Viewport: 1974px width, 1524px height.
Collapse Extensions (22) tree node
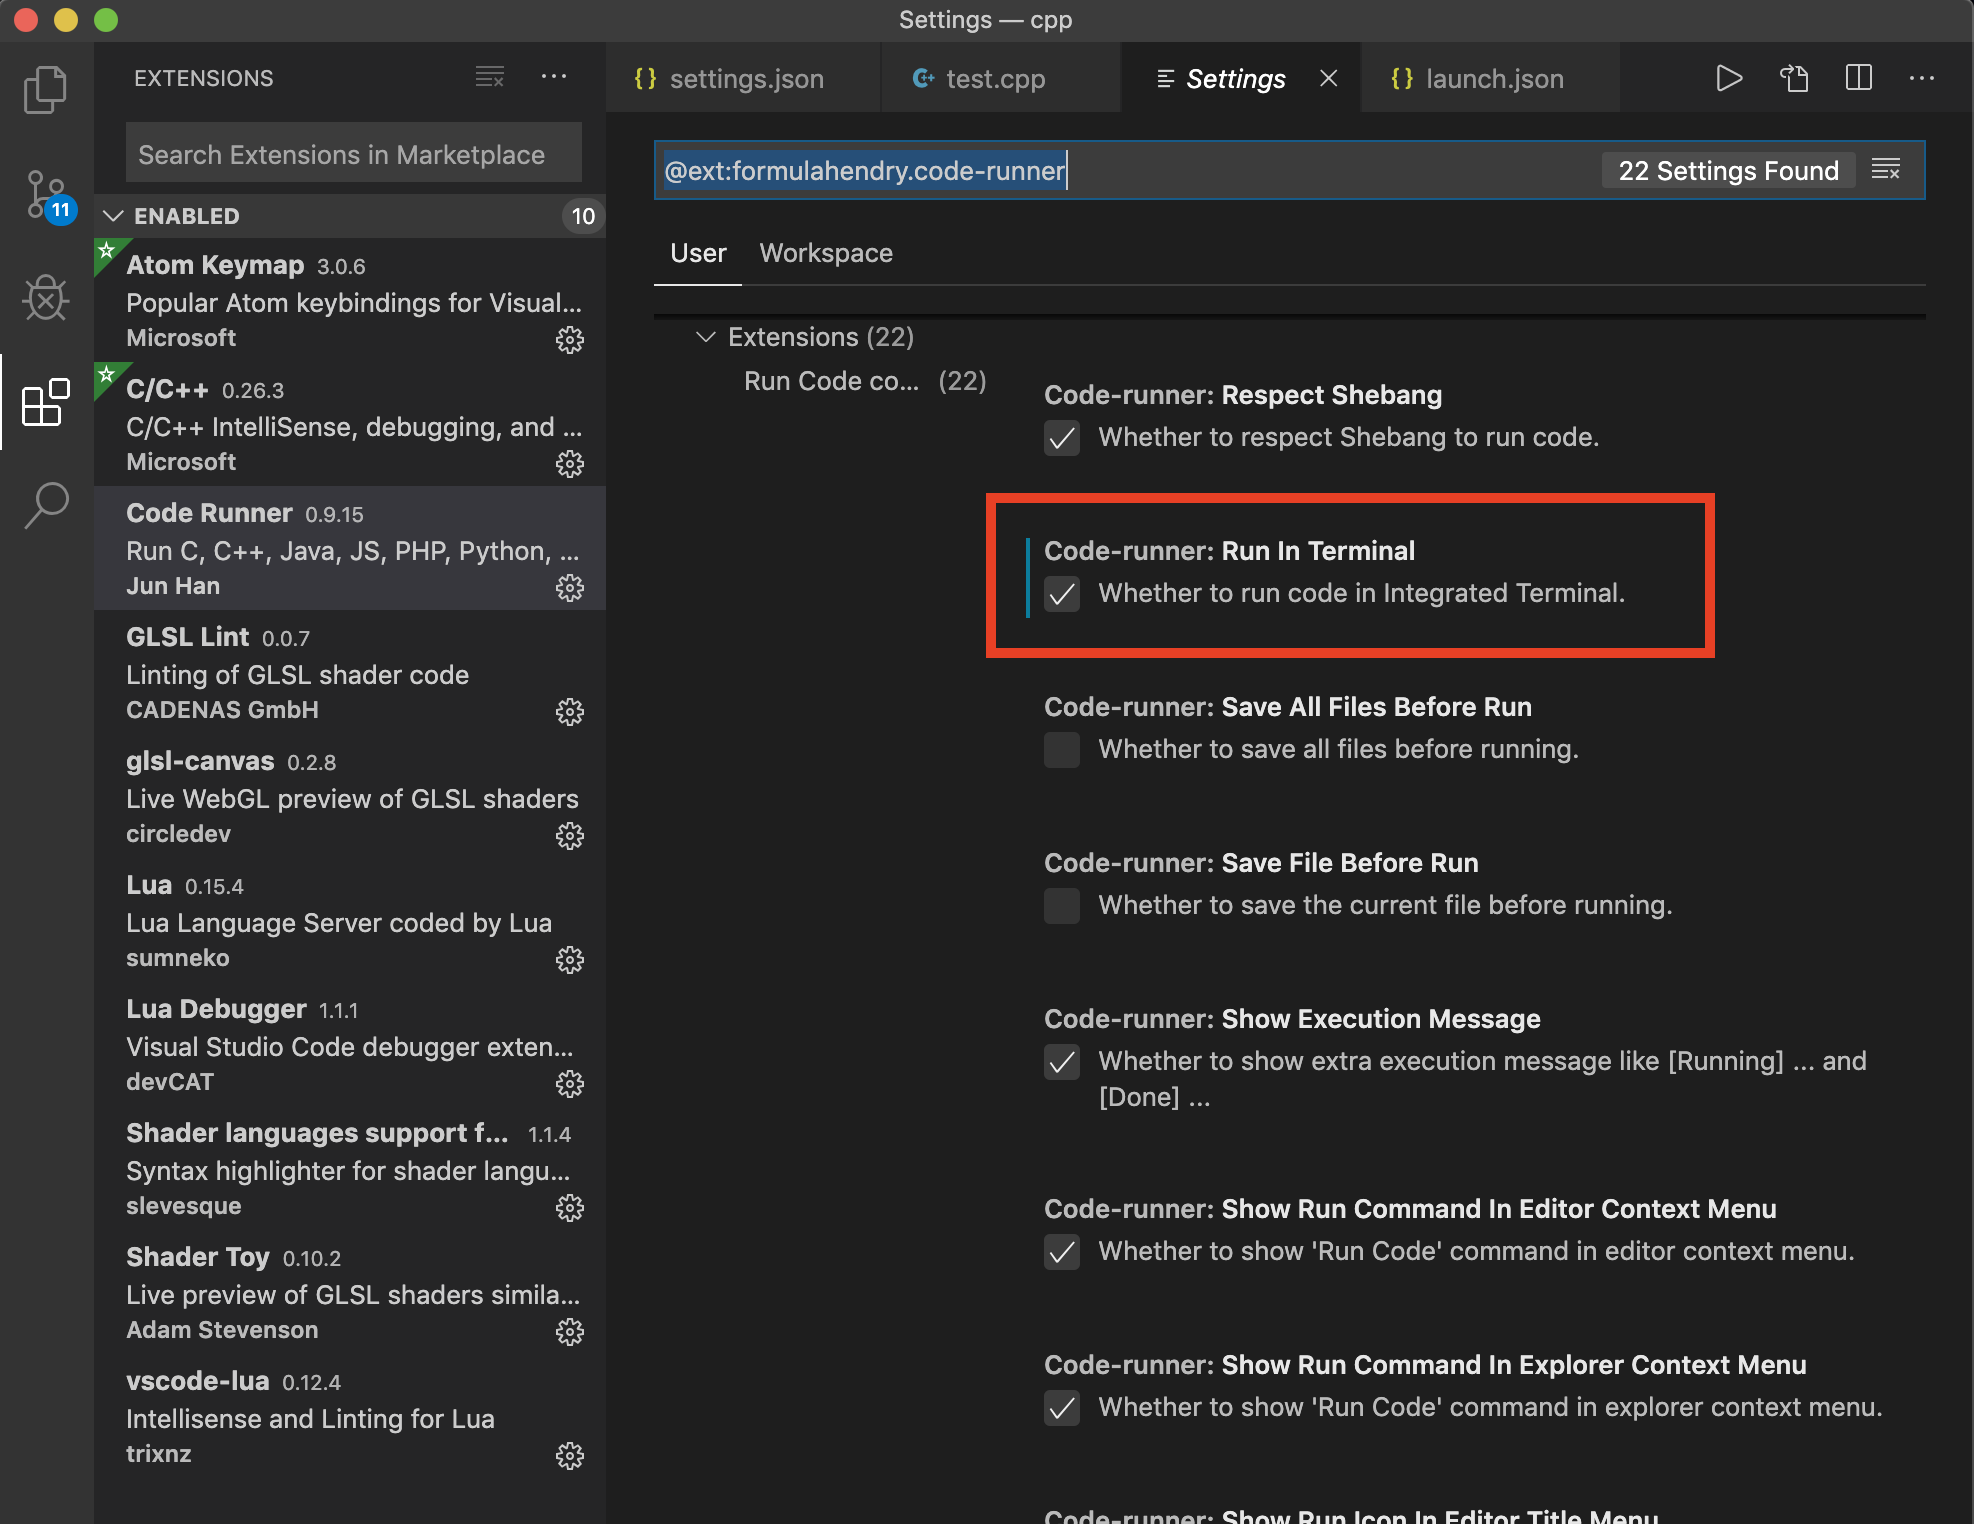pos(706,337)
